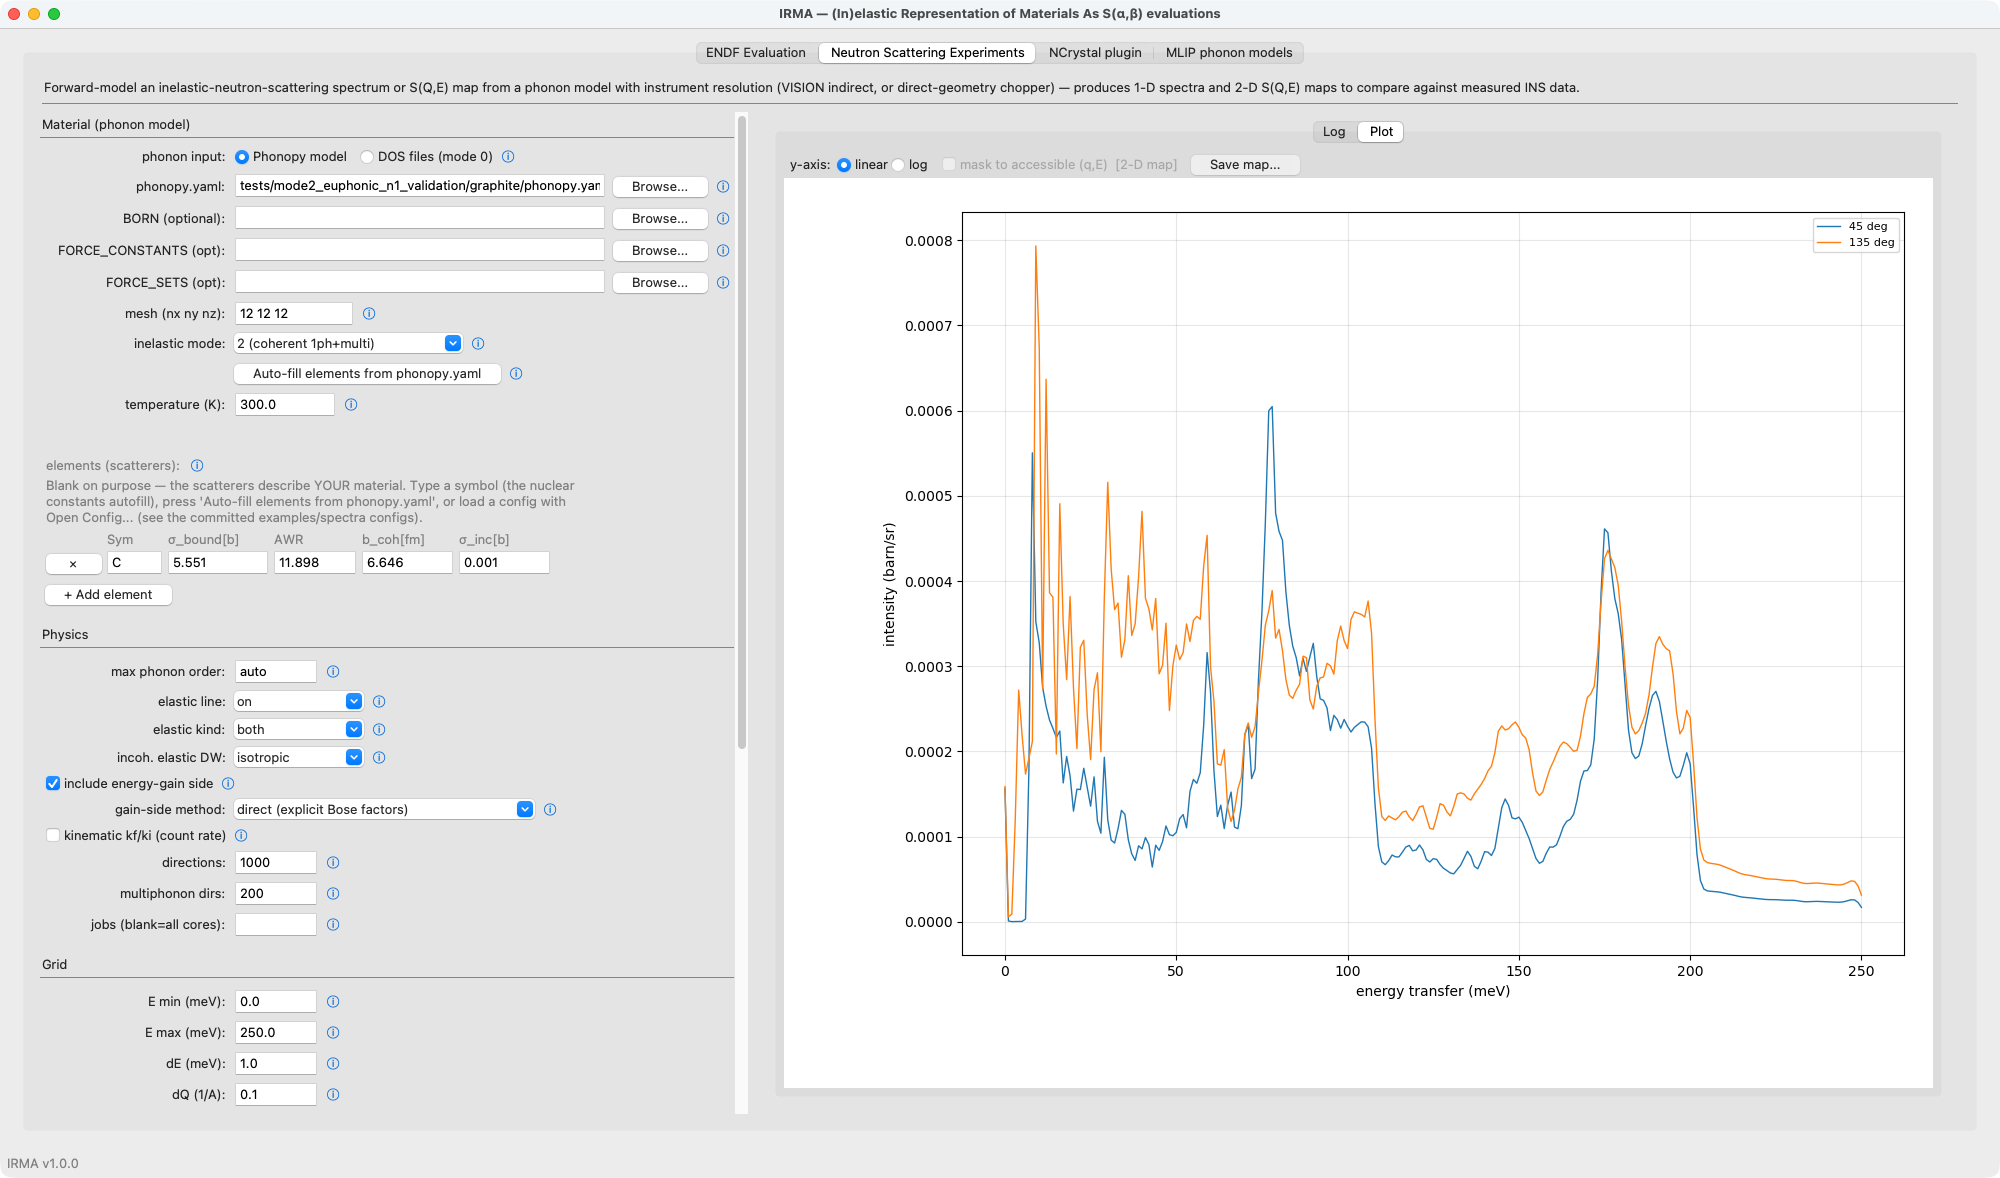Screen dimensions: 2000x1178
Task: Switch to NCrystal plugin tab
Action: coord(1095,53)
